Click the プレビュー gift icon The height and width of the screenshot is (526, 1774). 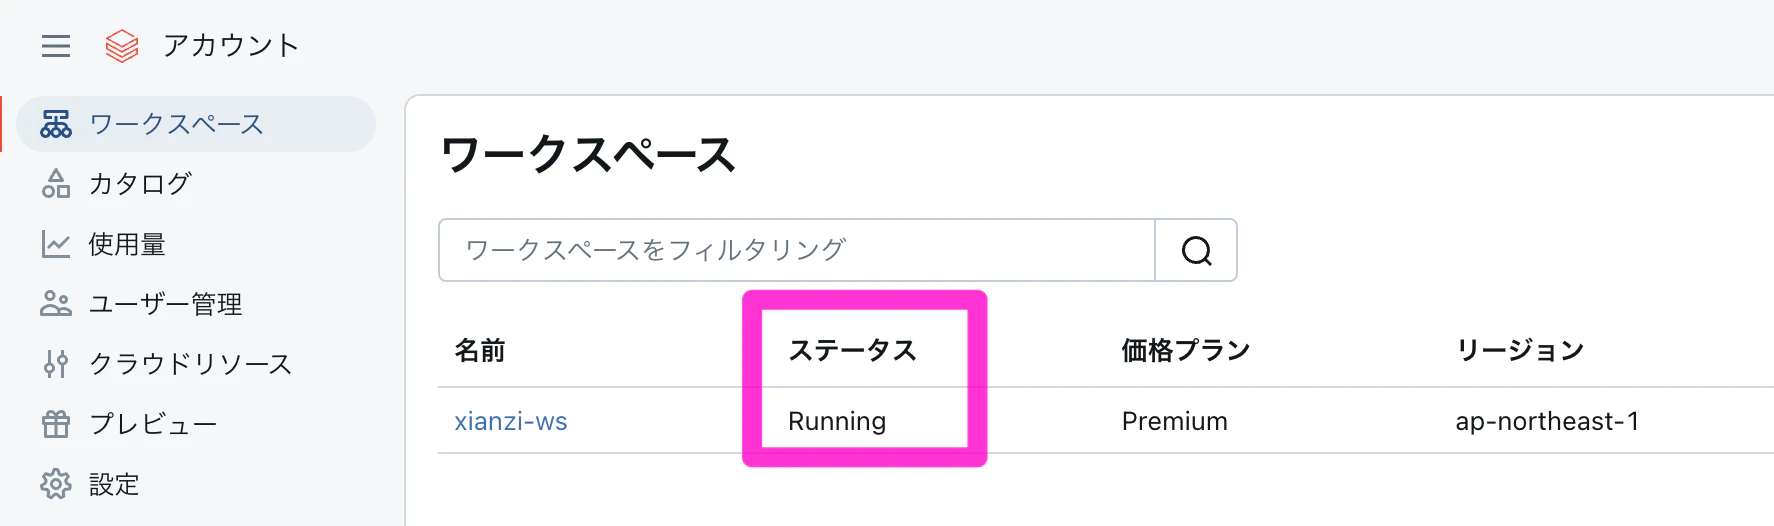[x=56, y=424]
